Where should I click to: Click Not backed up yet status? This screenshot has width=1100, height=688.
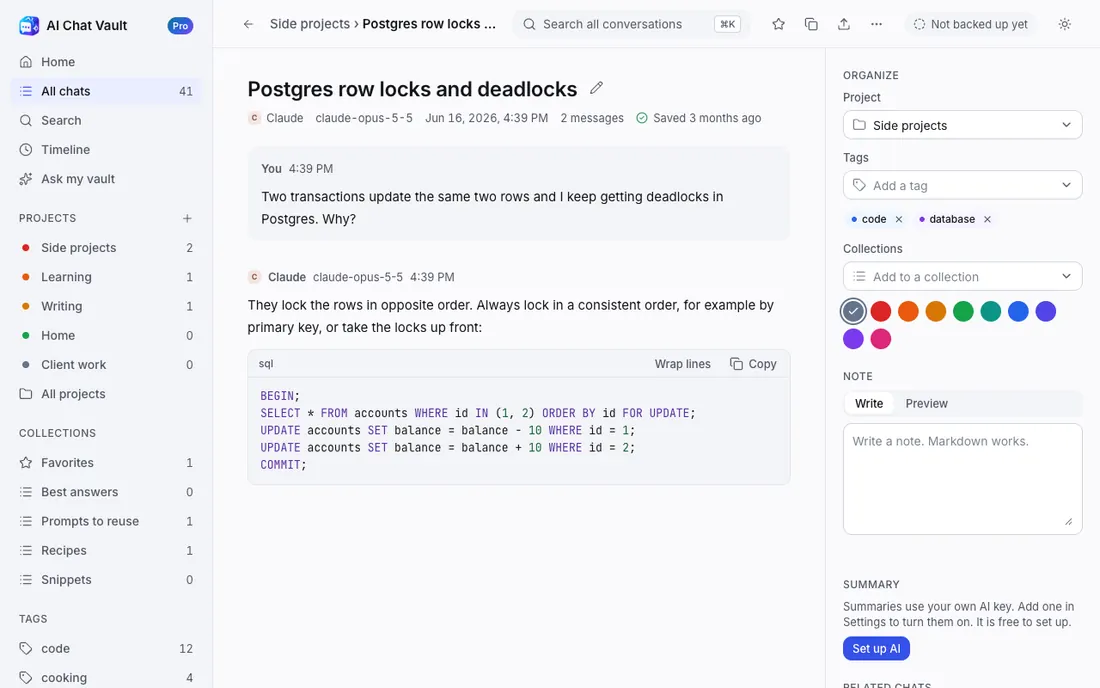click(970, 24)
